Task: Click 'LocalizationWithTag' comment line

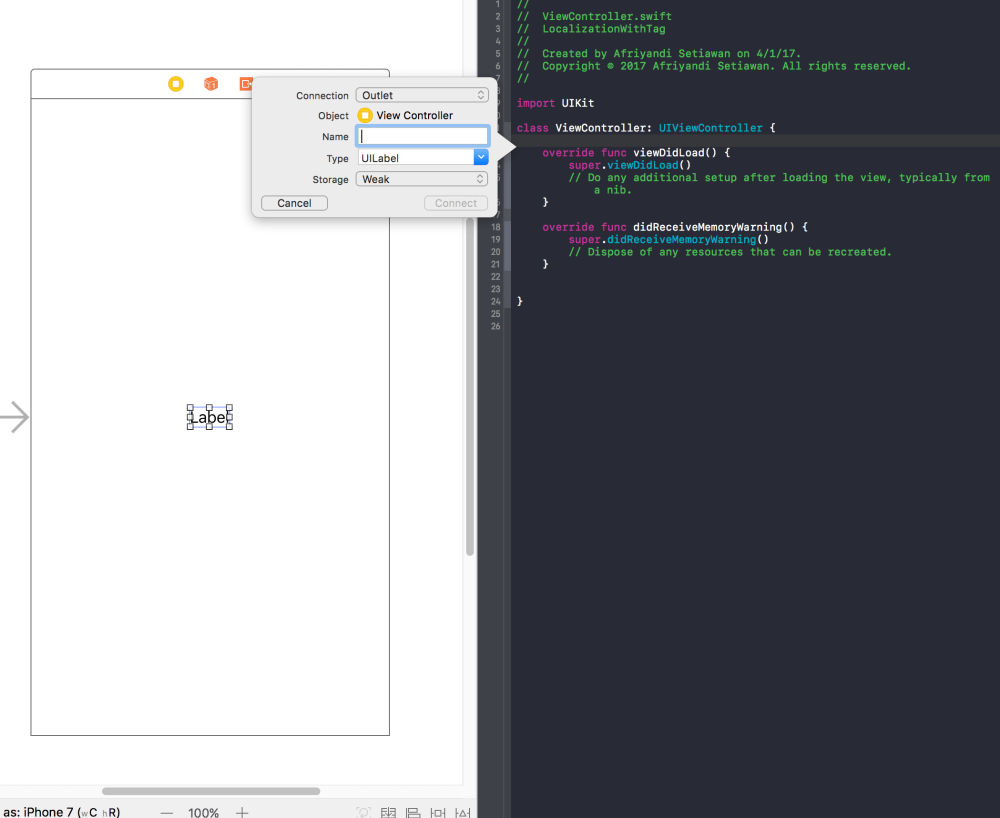Action: 603,29
